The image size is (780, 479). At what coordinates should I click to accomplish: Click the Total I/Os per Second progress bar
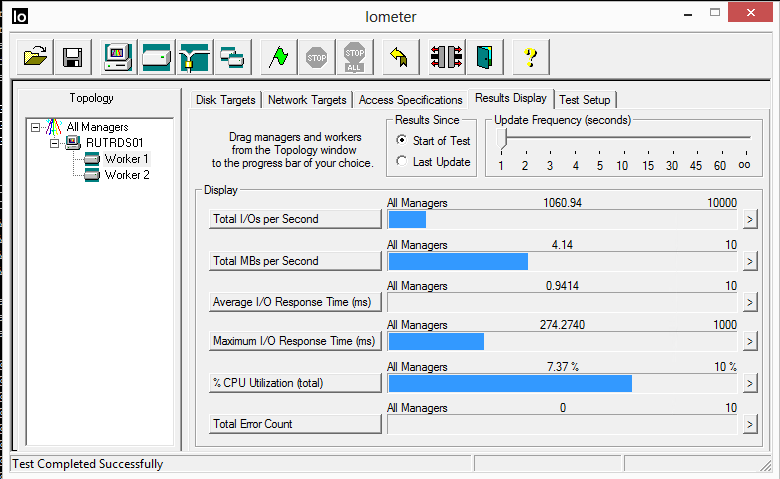click(x=562, y=219)
